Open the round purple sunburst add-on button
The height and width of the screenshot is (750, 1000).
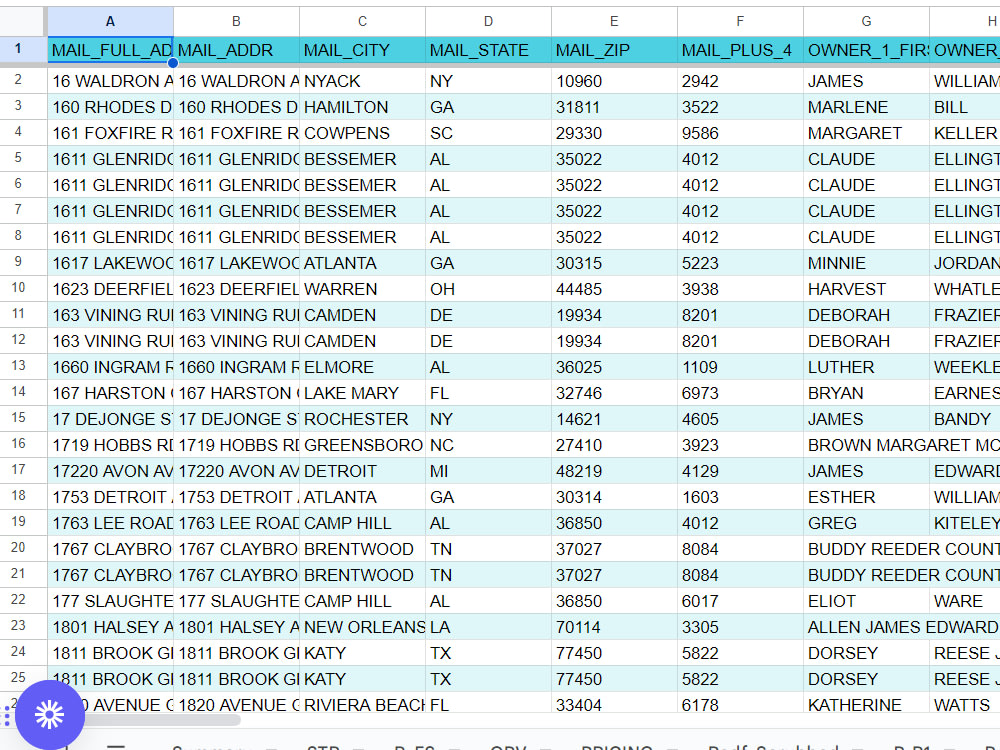click(x=50, y=714)
